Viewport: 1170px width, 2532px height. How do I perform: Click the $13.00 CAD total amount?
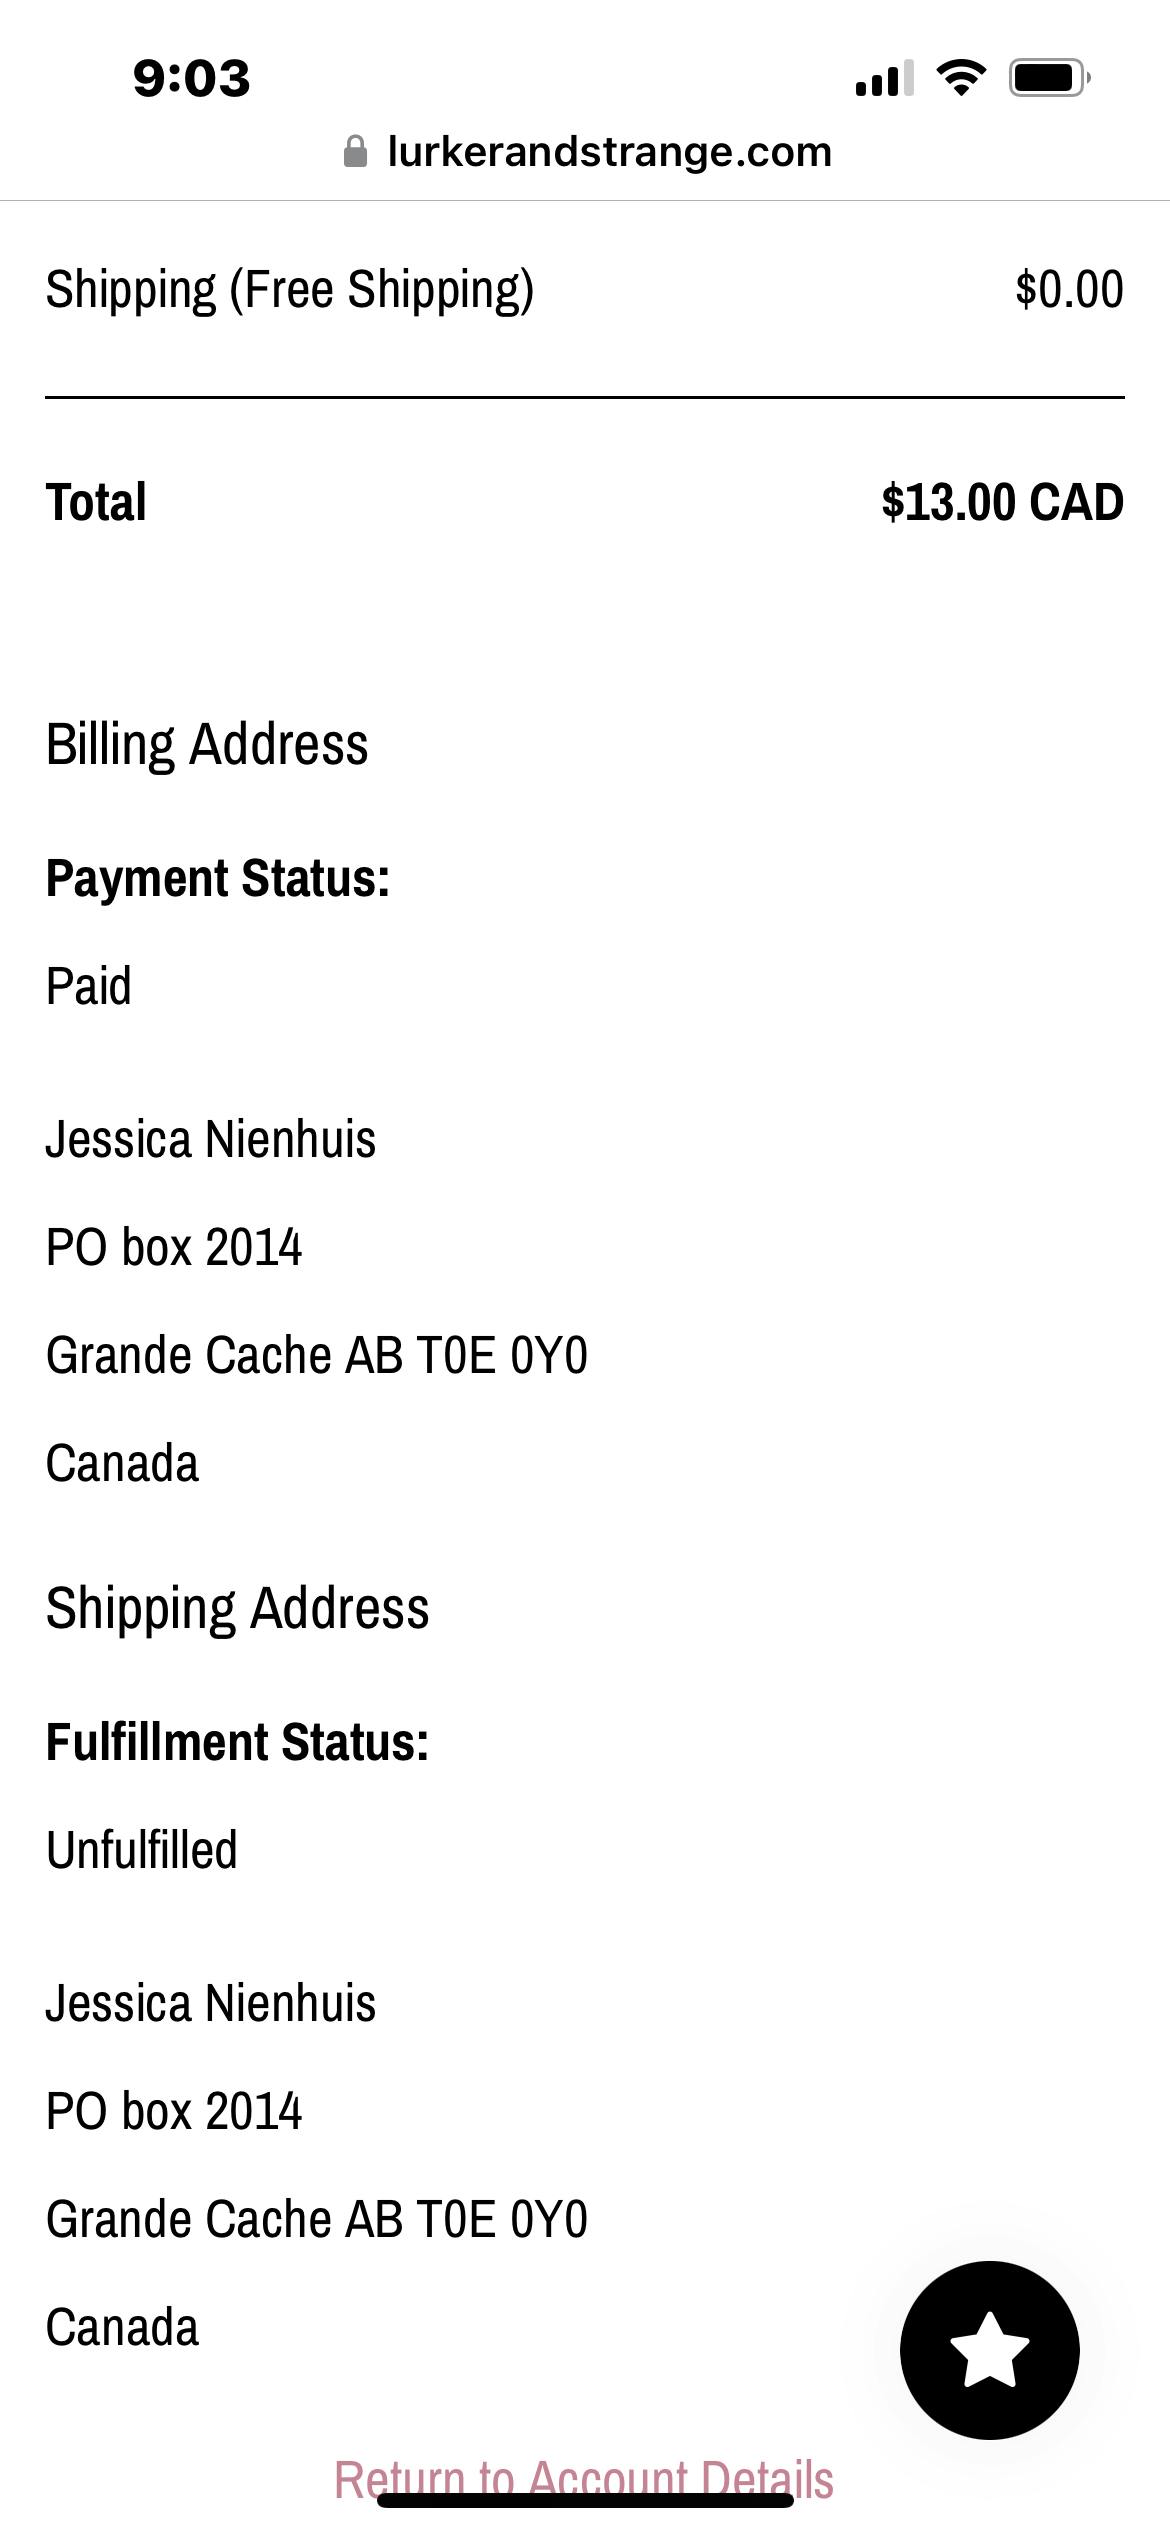1002,502
